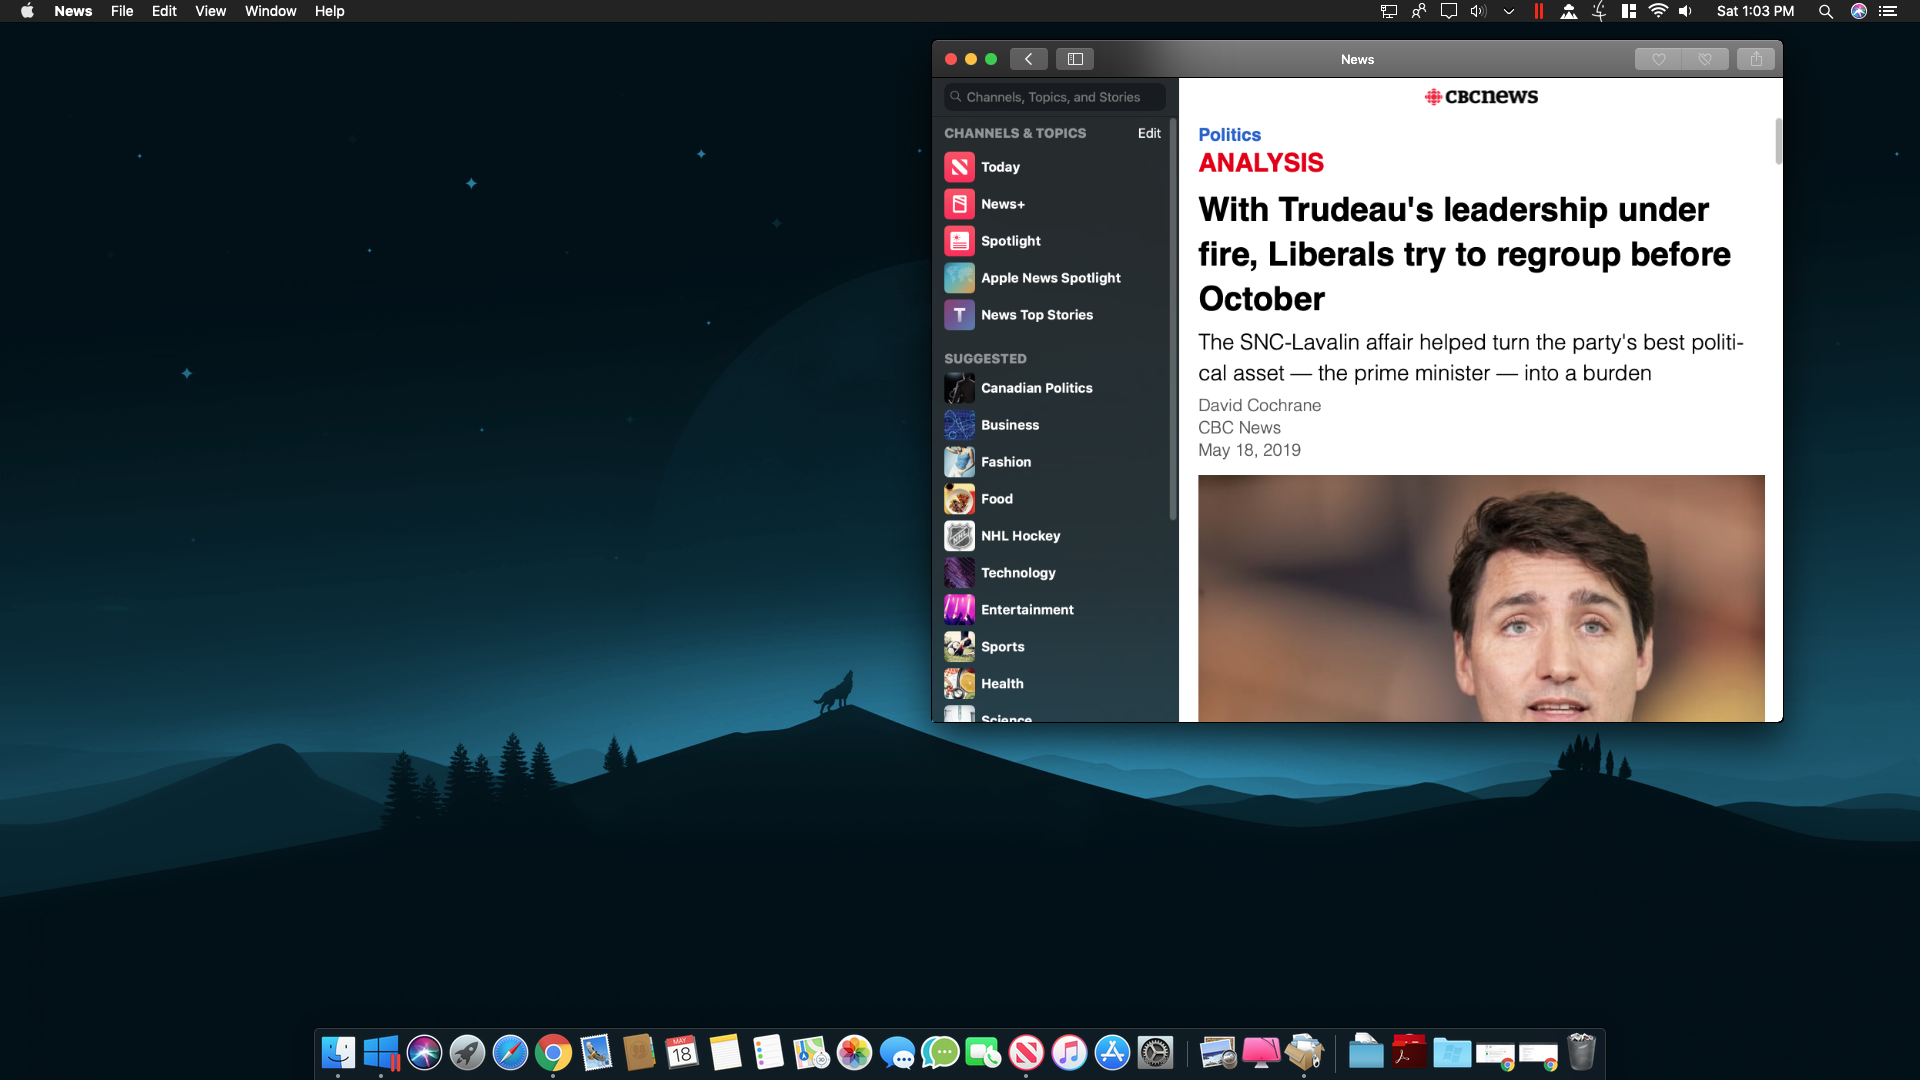Viewport: 1920px width, 1080px height.
Task: Click the Trudeau article photo
Action: [1481, 598]
